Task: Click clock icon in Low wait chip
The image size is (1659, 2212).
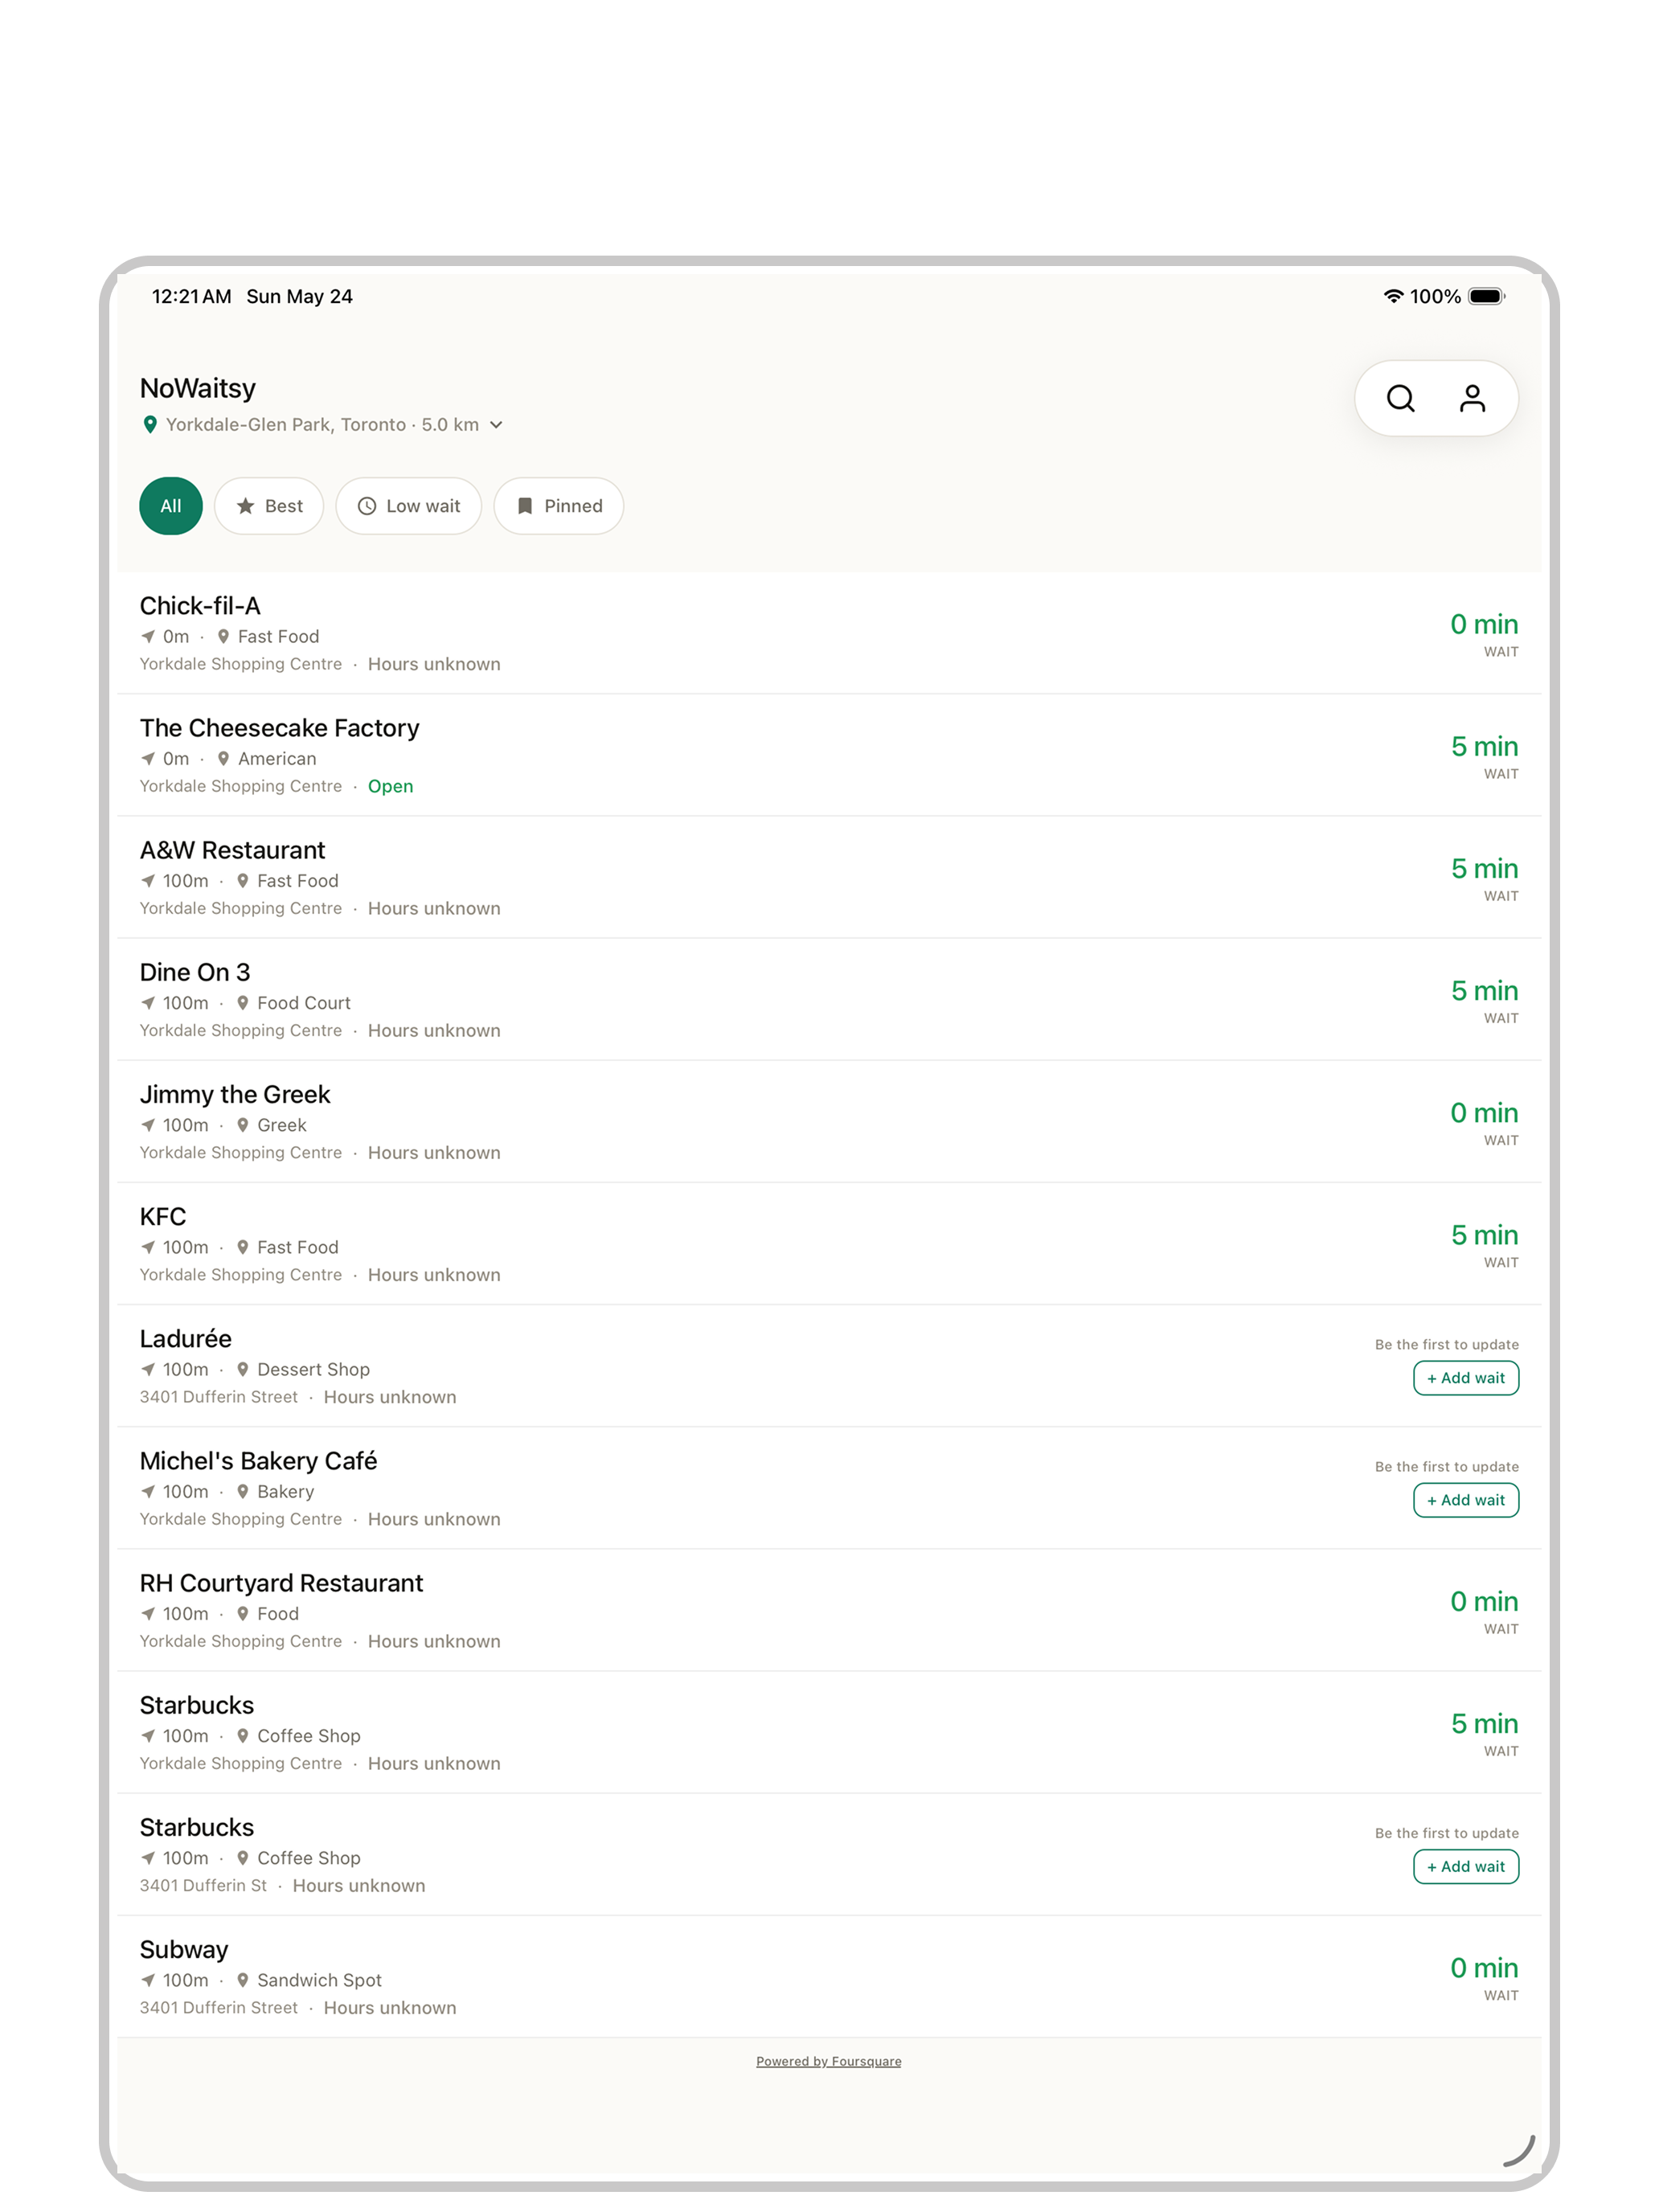Action: tap(367, 506)
